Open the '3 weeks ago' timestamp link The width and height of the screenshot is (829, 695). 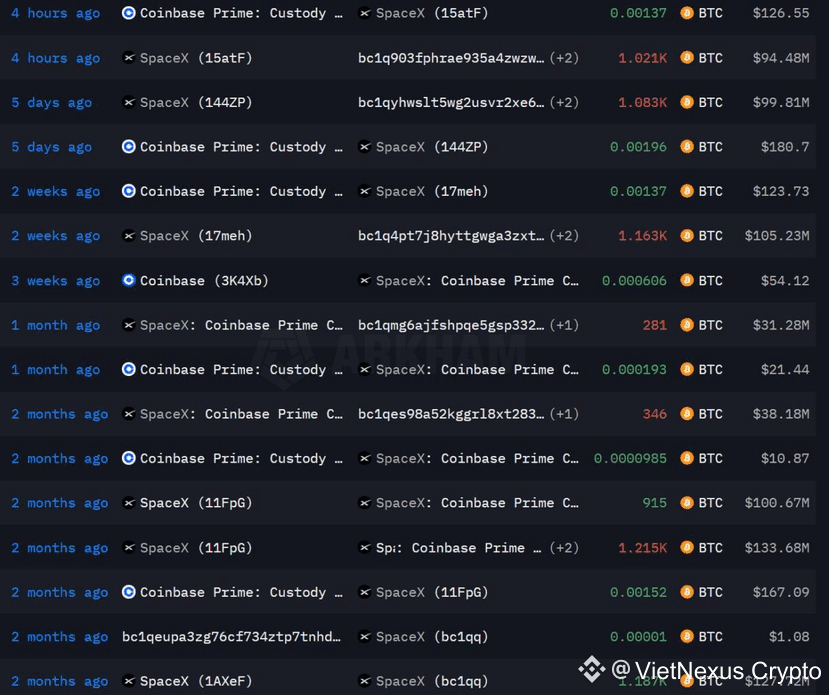(x=56, y=280)
